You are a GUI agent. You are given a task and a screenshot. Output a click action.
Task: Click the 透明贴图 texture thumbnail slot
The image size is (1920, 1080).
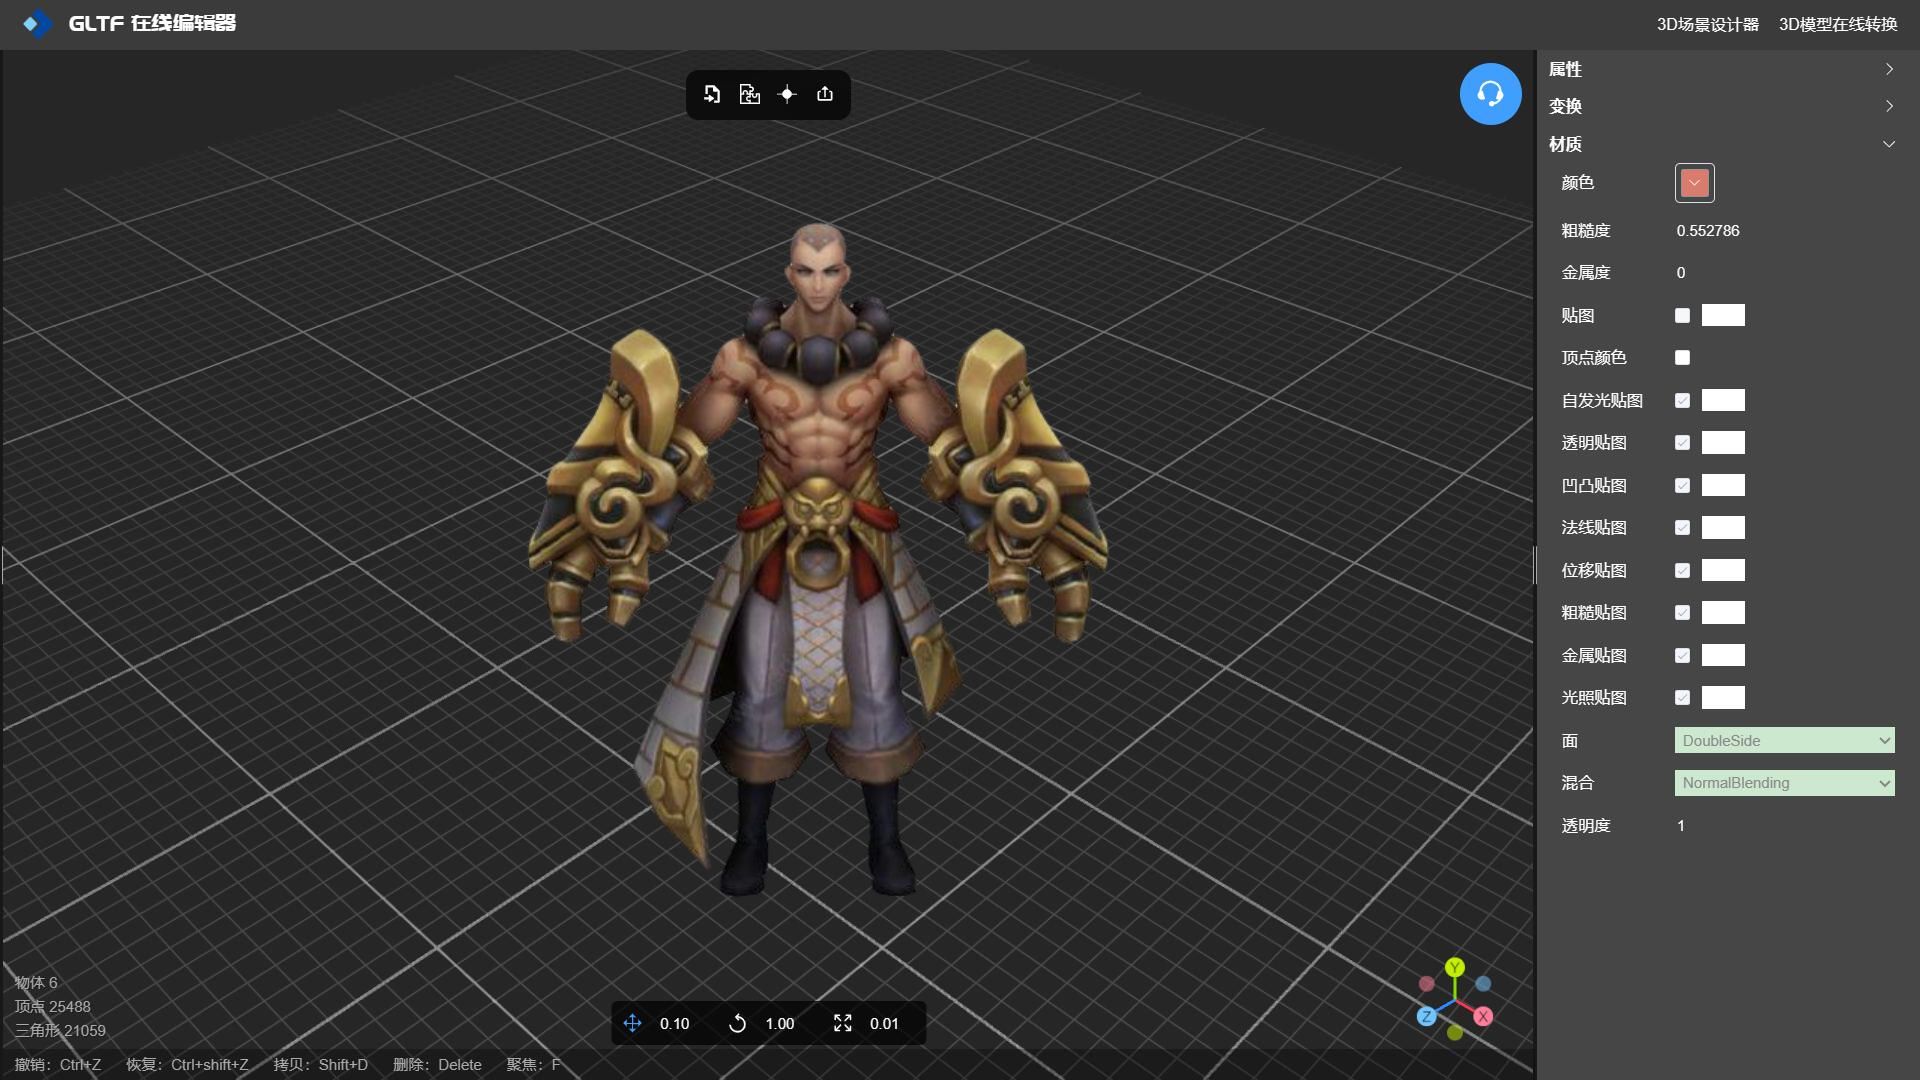click(x=1723, y=442)
